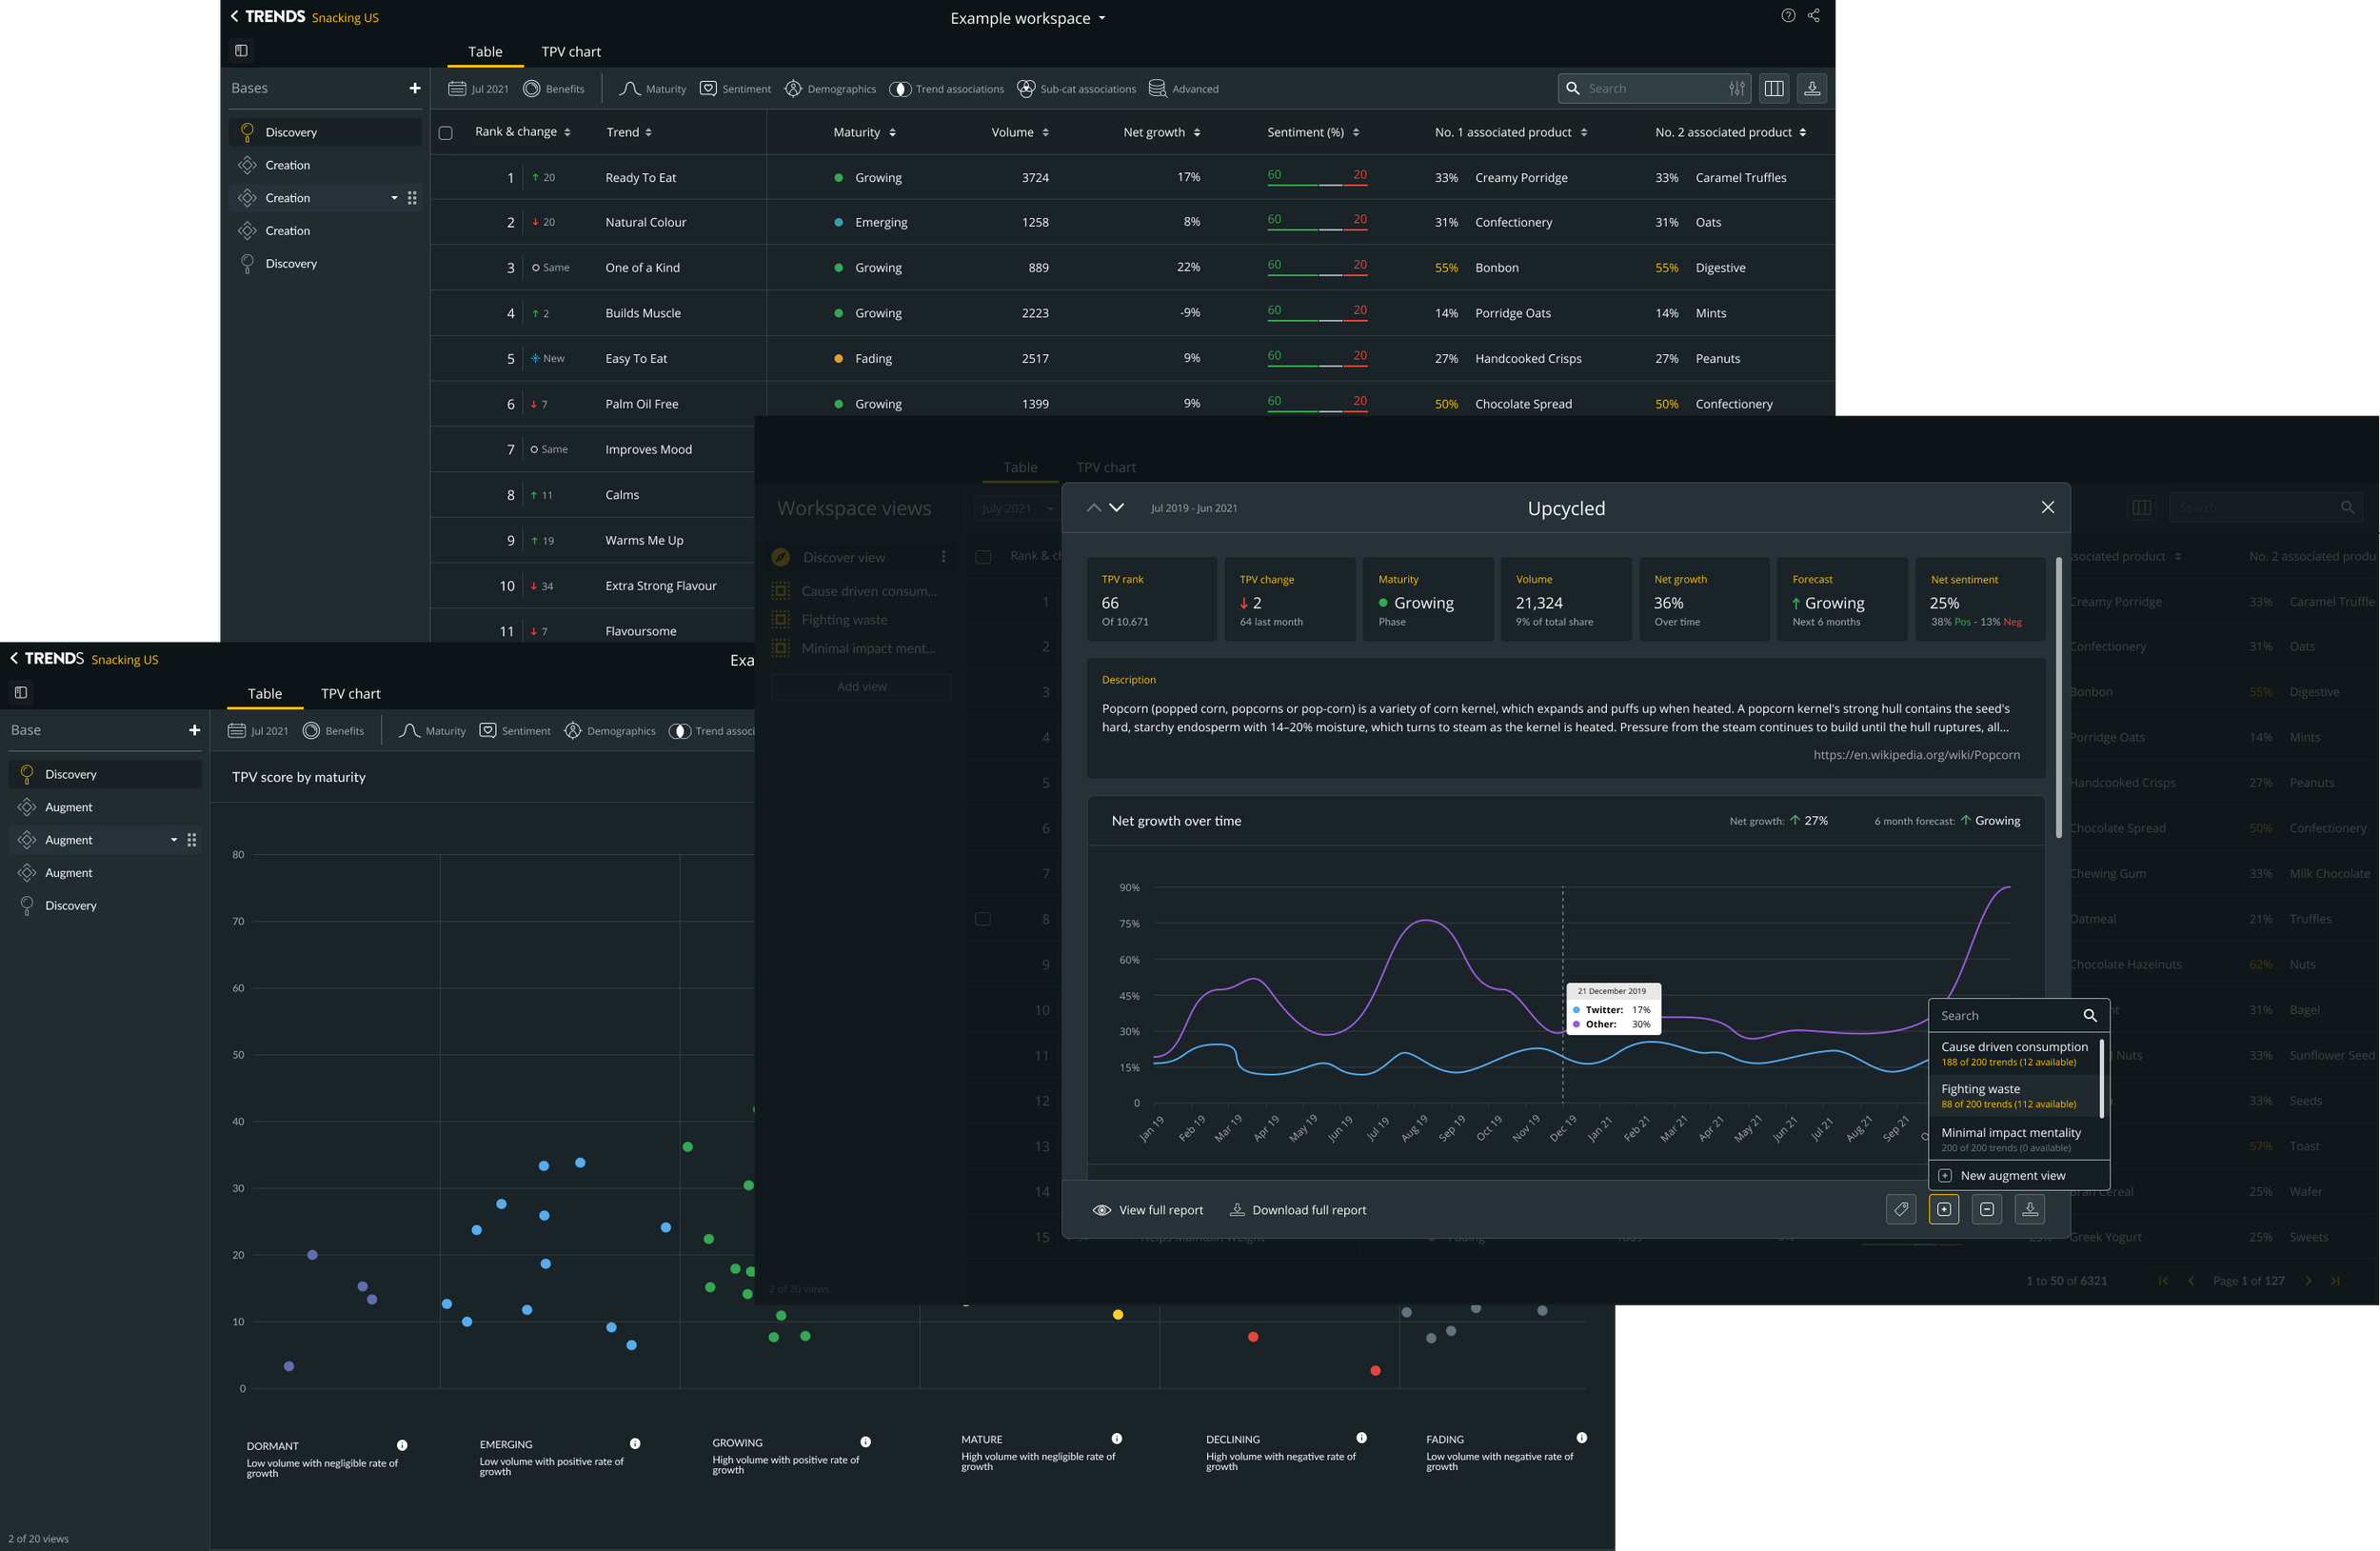Click View full report

tap(1148, 1210)
